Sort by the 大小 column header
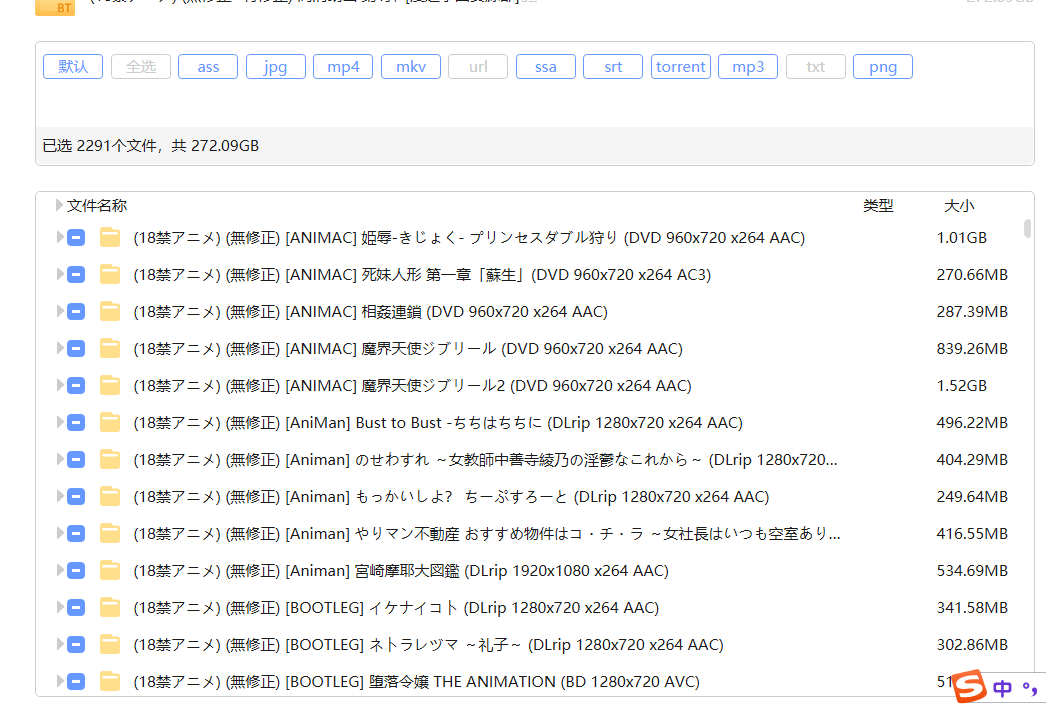The image size is (1046, 719). (x=958, y=206)
